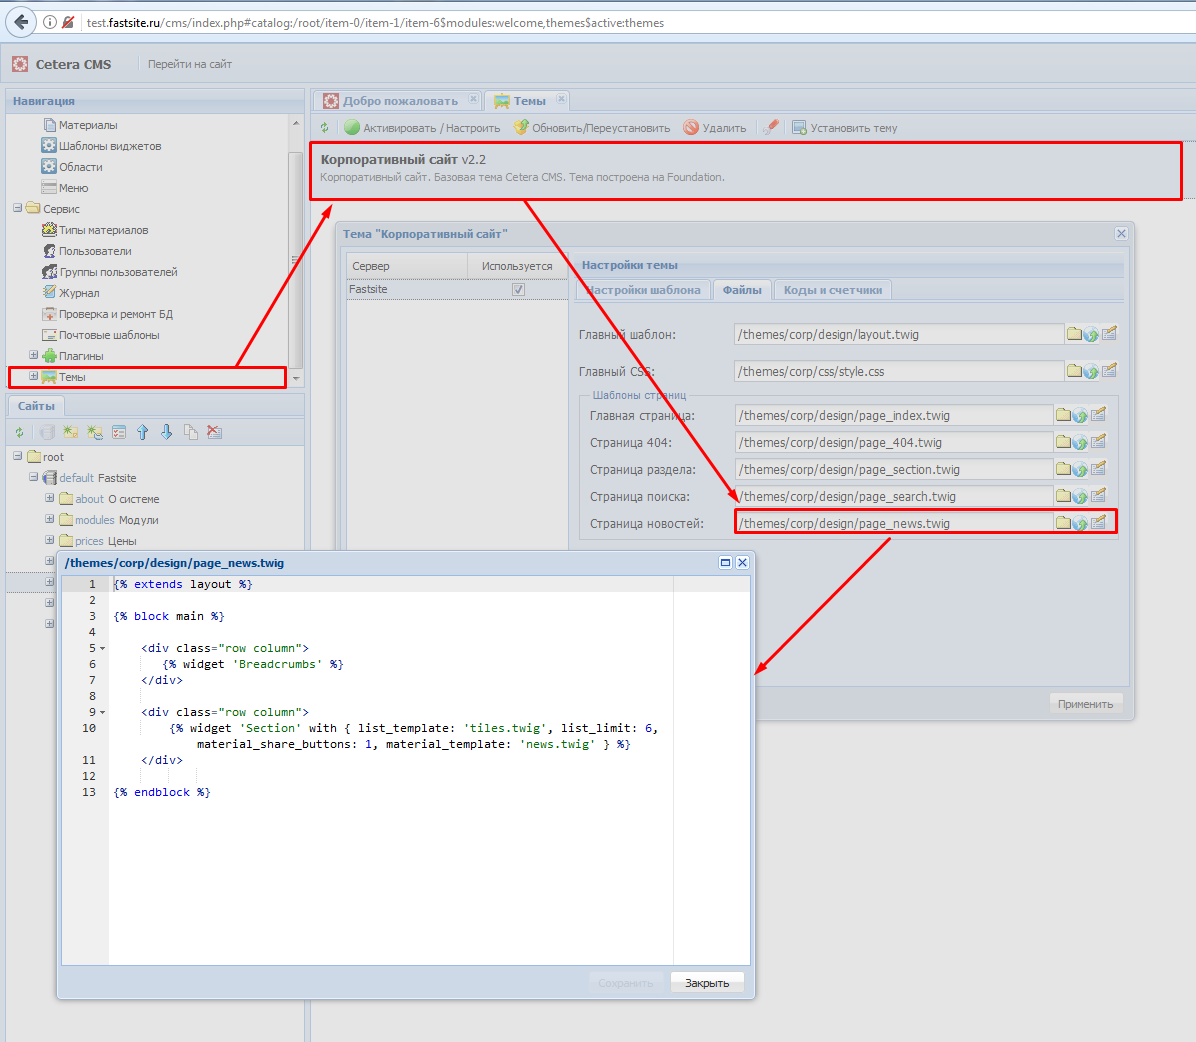Expand the about О системе folder
The height and width of the screenshot is (1042, 1196).
click(x=50, y=498)
